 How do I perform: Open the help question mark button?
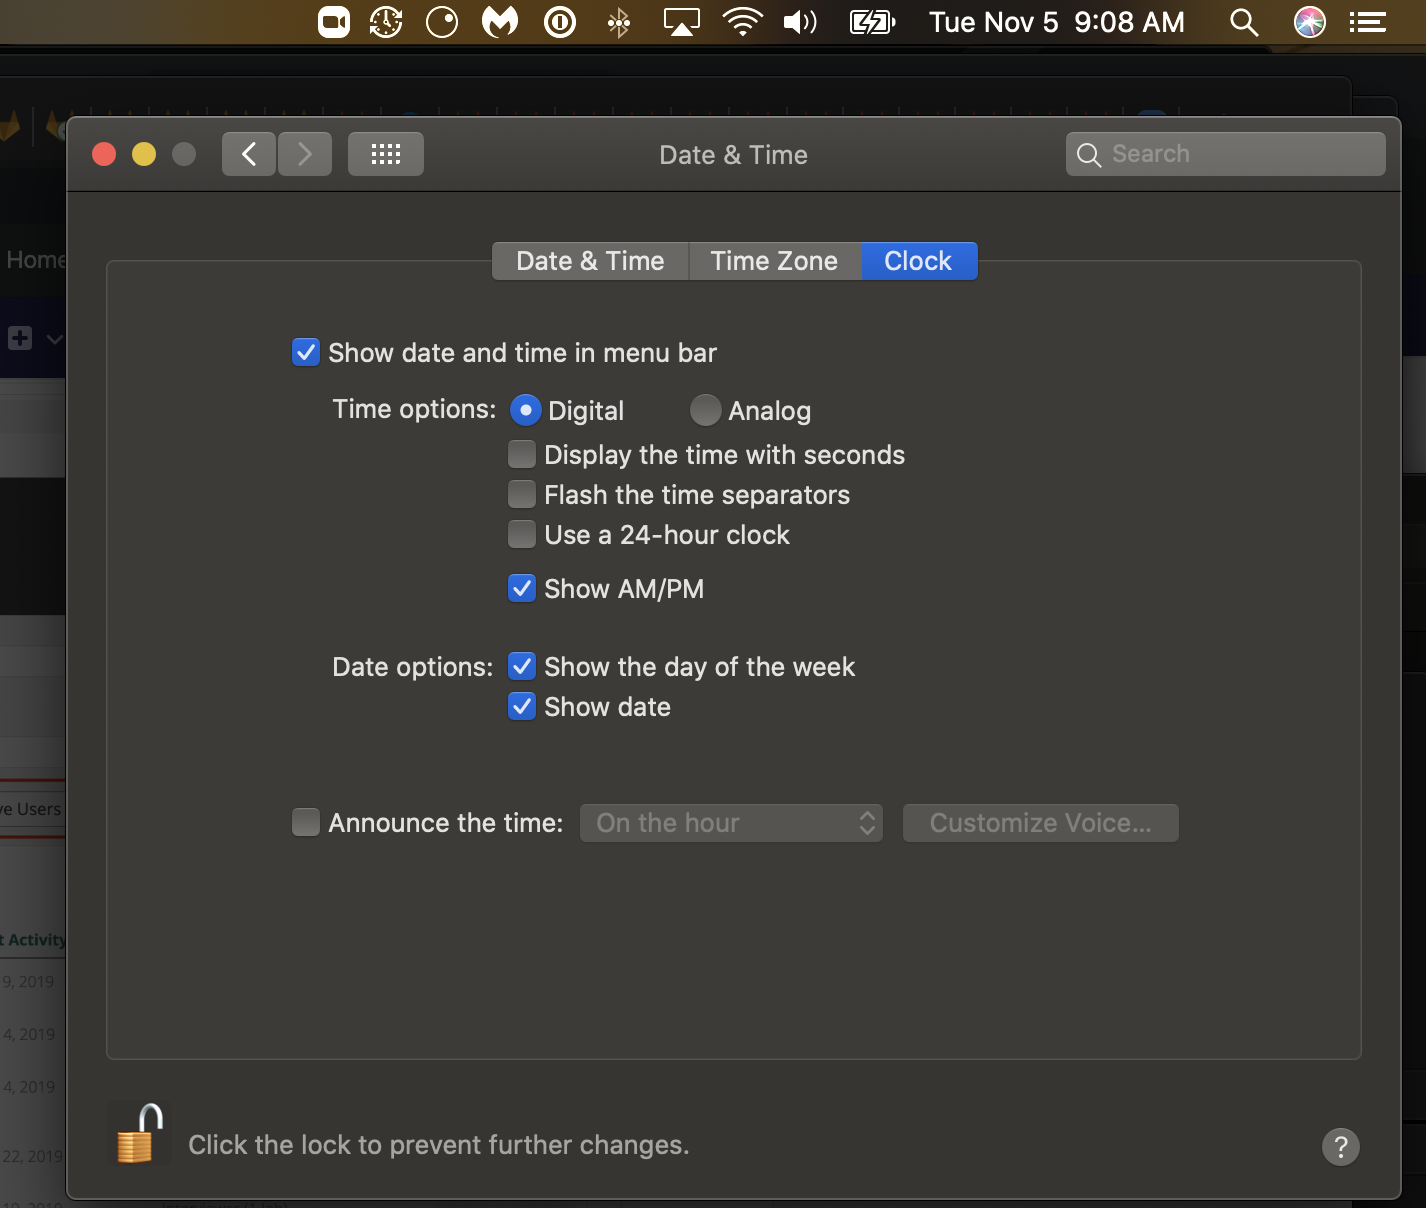pyautogui.click(x=1341, y=1147)
